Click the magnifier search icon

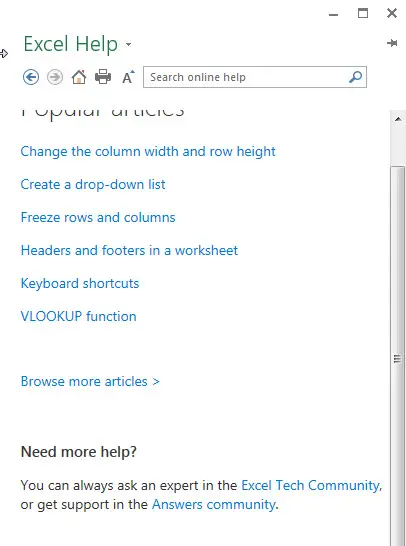[x=356, y=77]
